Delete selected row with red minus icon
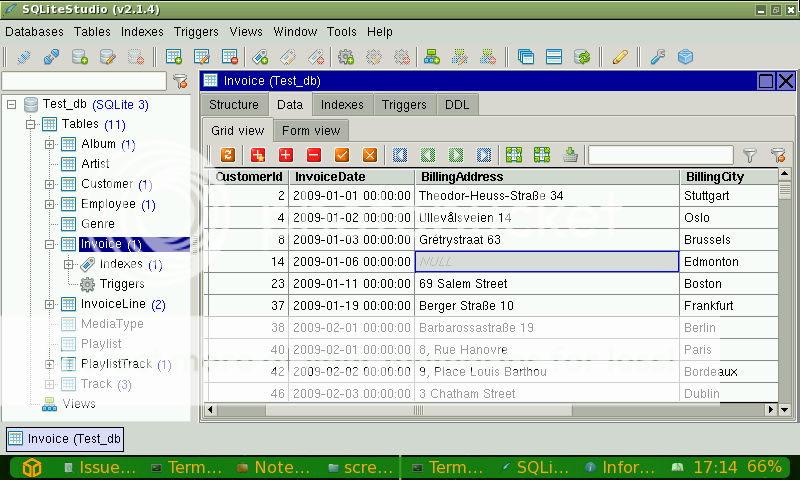 pos(313,155)
